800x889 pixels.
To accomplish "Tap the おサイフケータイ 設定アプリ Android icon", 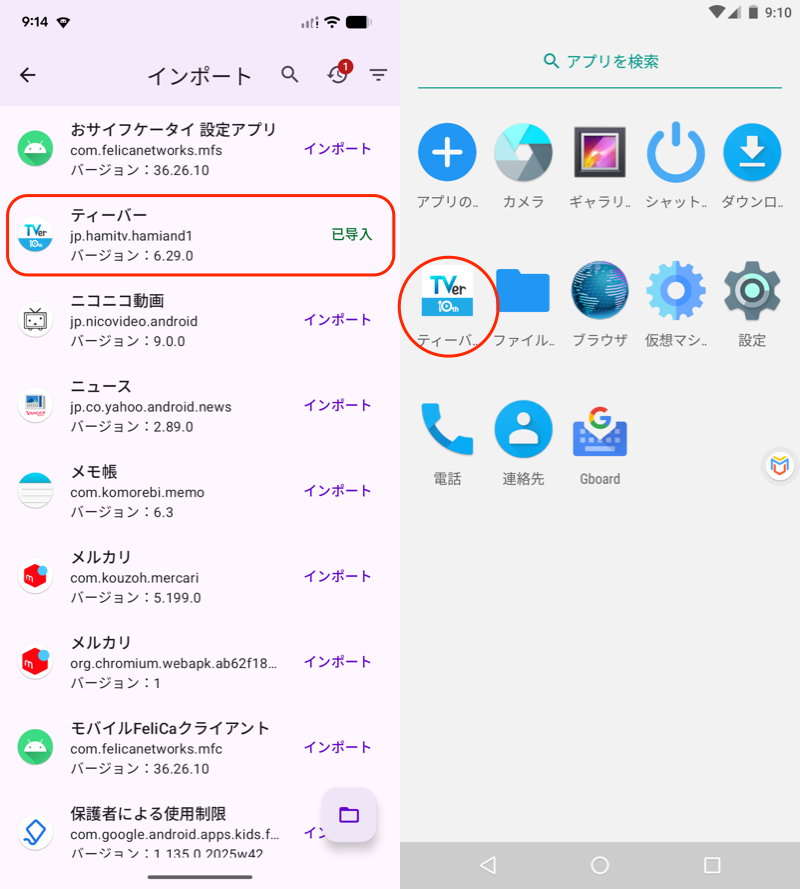I will point(35,149).
